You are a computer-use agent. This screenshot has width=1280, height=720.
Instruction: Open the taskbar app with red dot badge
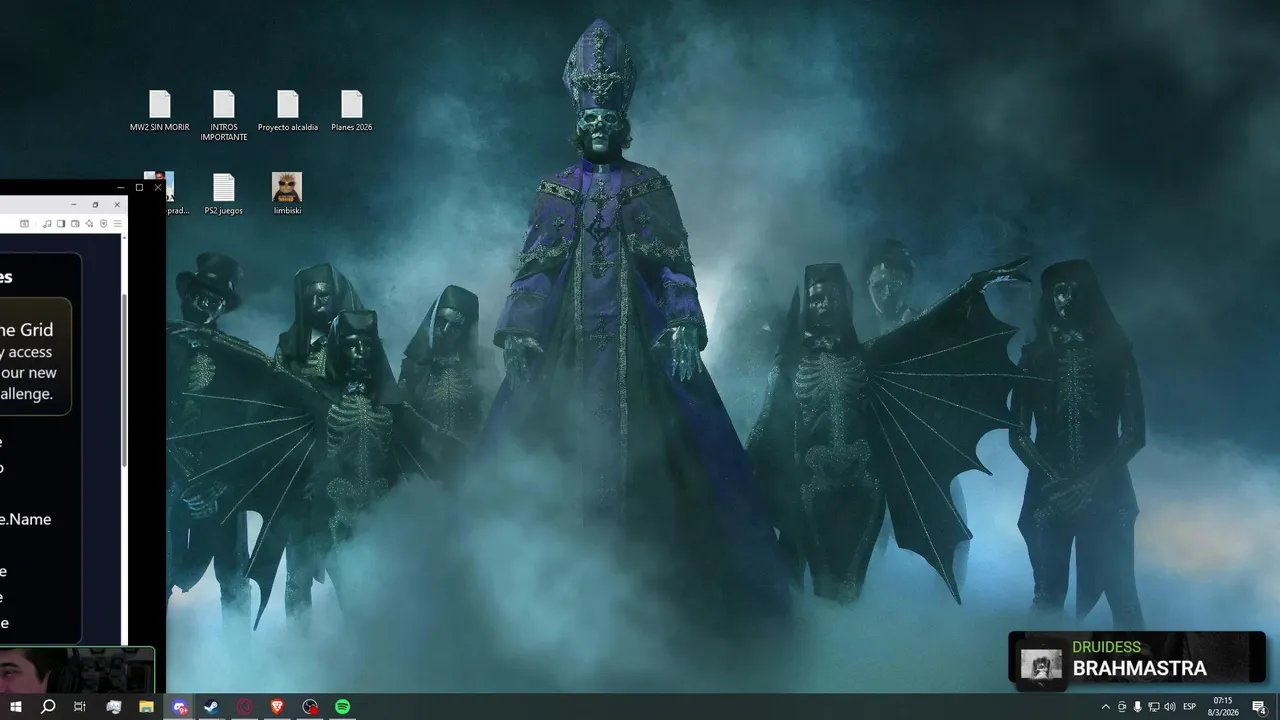pos(310,707)
